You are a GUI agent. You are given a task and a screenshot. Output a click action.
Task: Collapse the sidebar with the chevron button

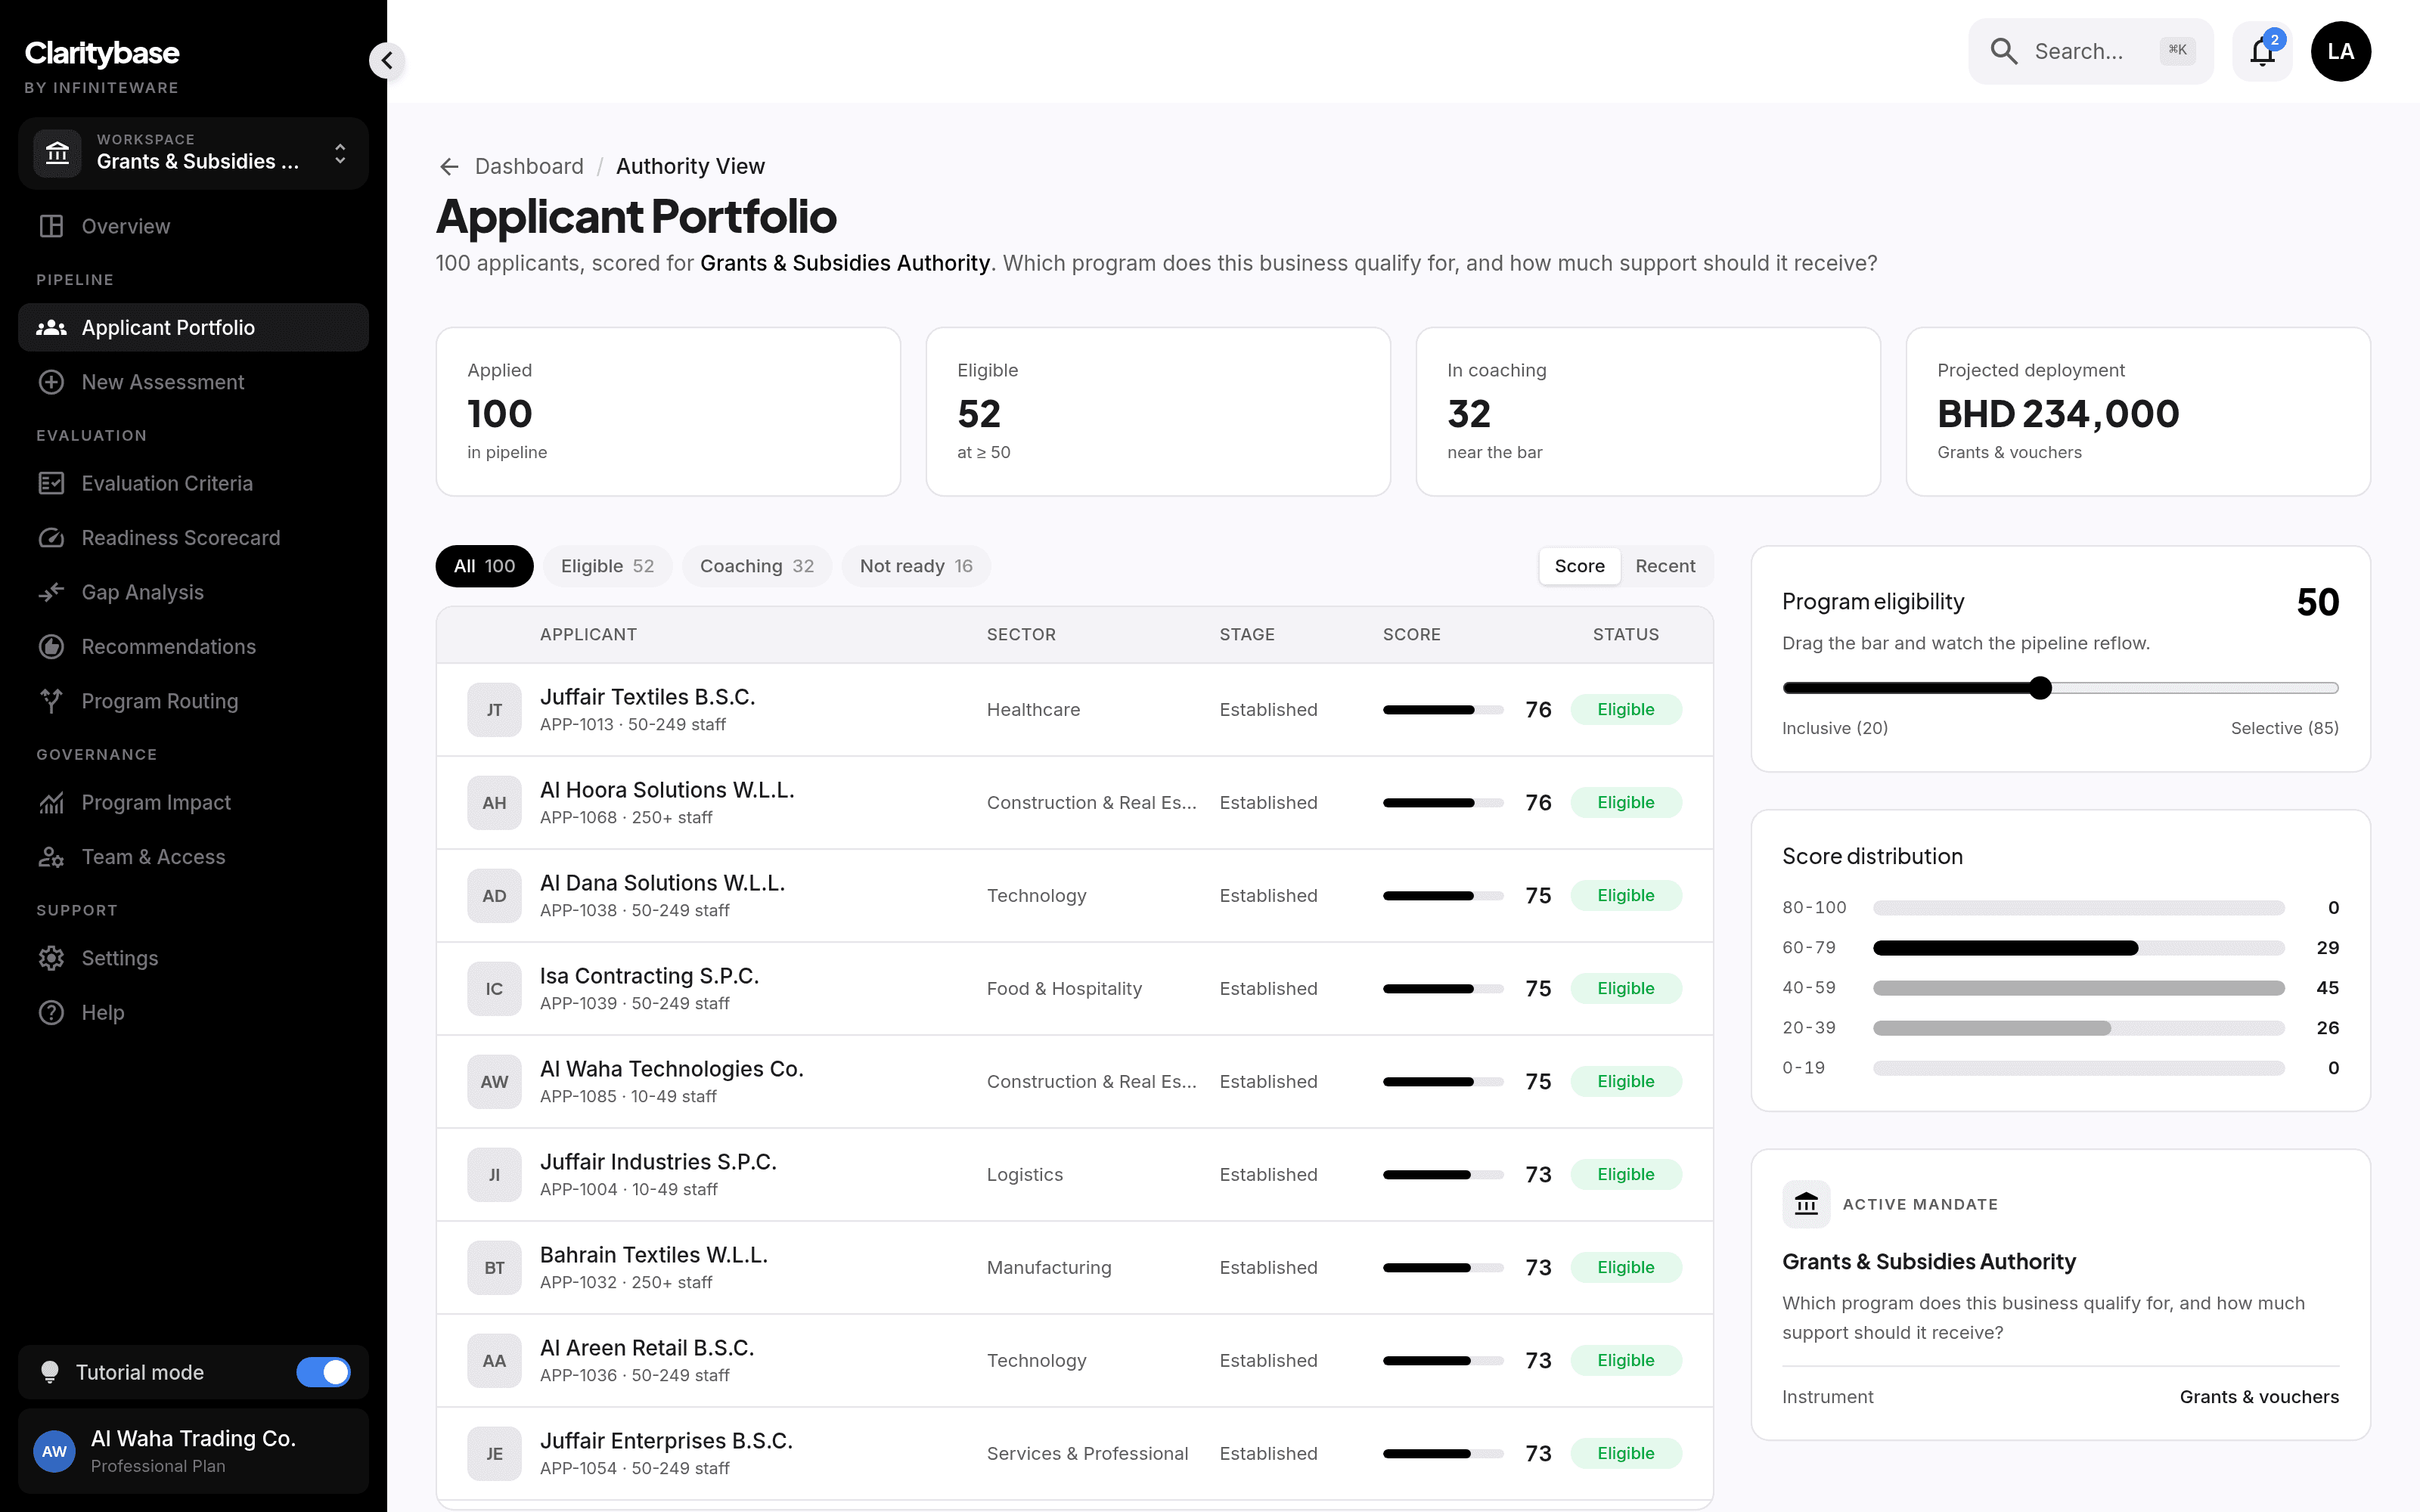(387, 60)
